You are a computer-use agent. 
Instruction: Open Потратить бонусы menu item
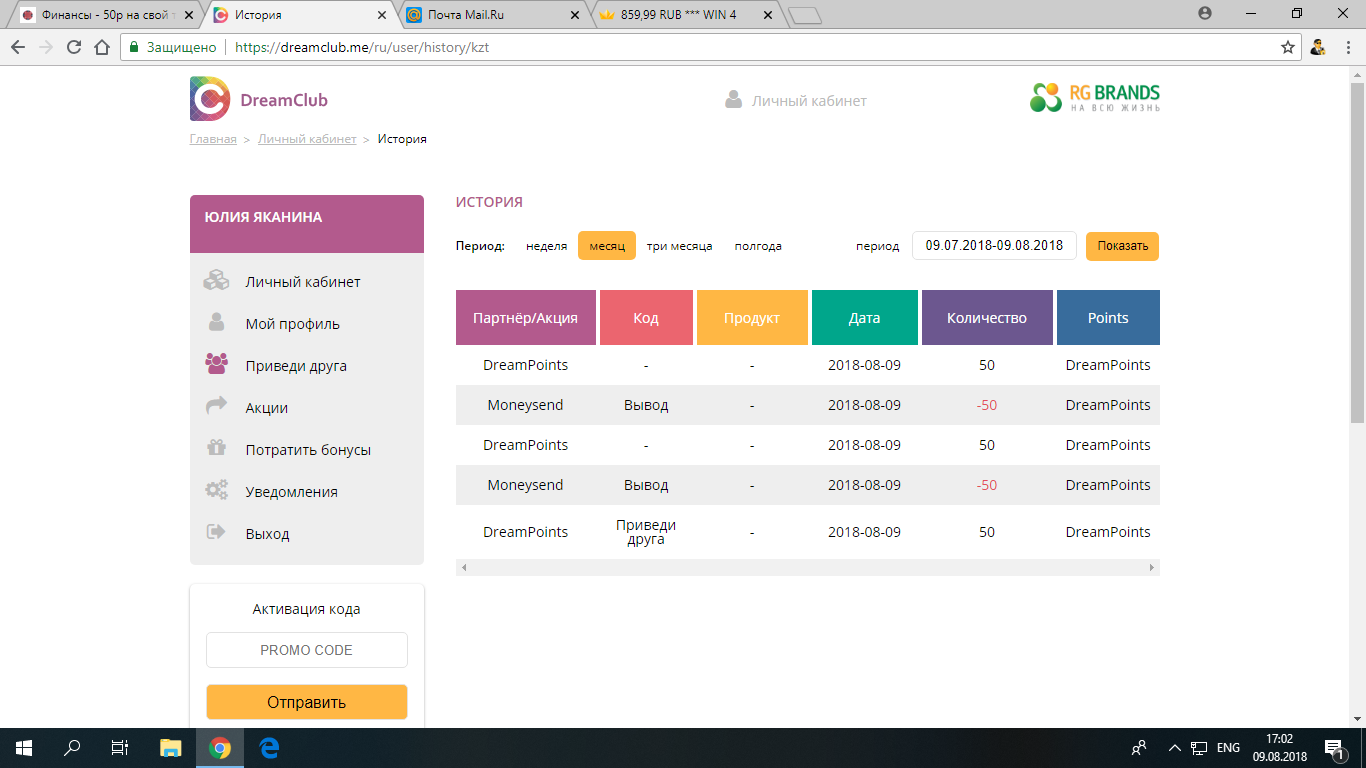click(x=308, y=450)
